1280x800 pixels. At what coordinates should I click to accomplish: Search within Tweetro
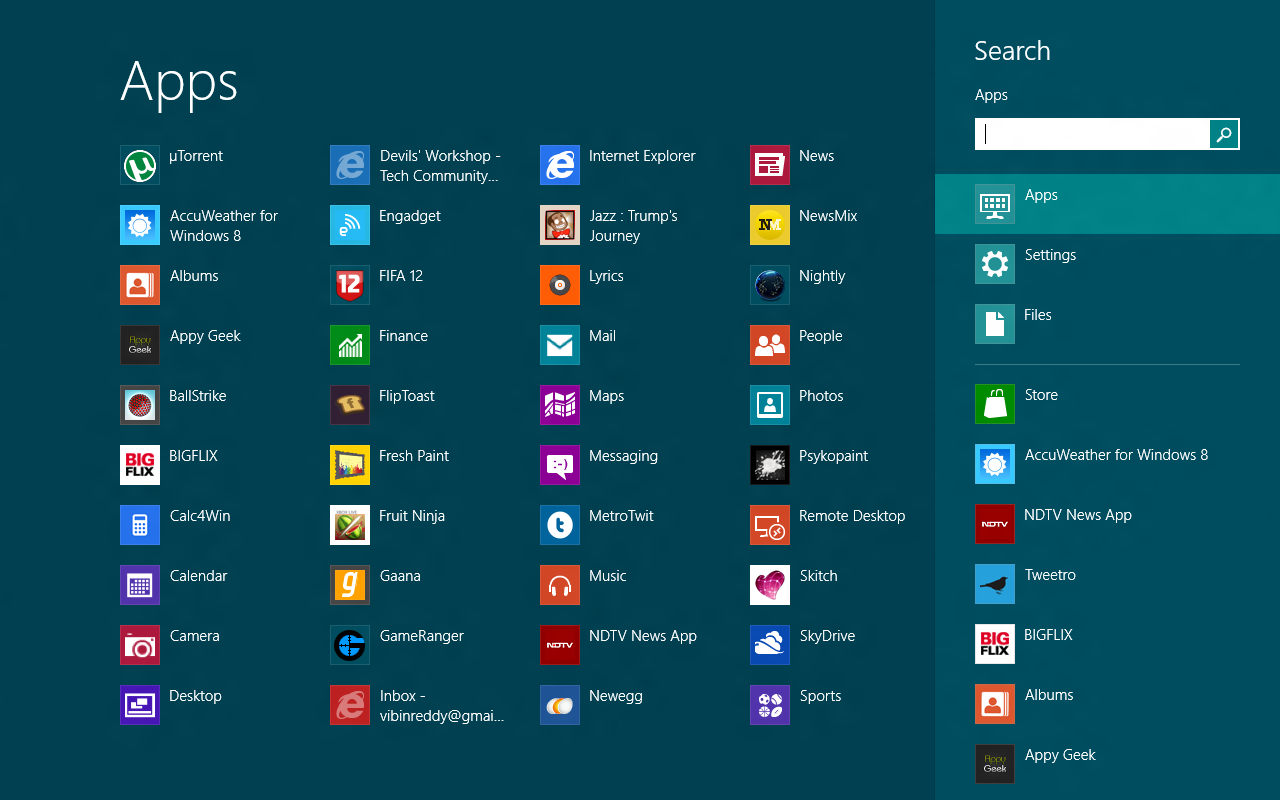pyautogui.click(x=1107, y=584)
